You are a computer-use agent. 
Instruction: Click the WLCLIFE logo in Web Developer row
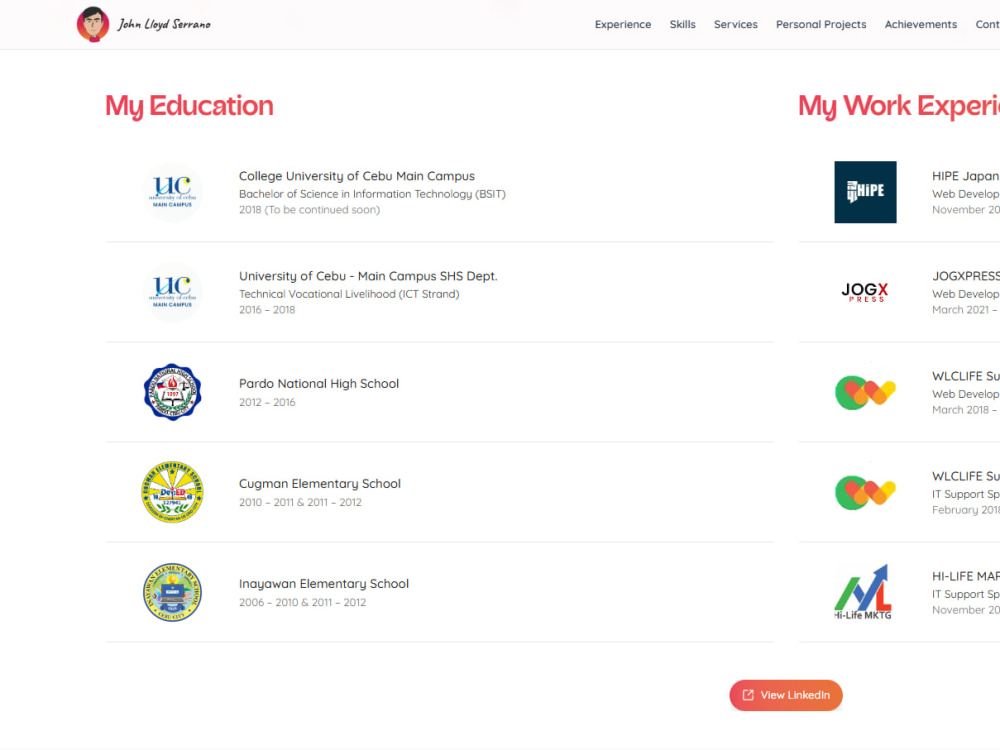(x=865, y=393)
